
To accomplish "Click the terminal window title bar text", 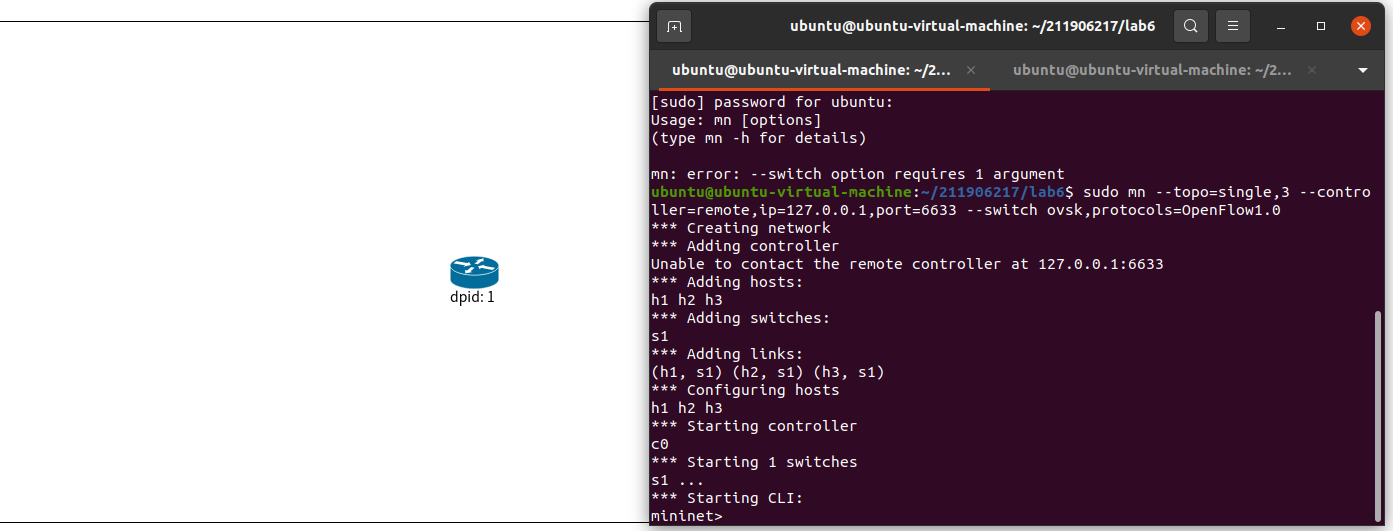I will [x=972, y=26].
